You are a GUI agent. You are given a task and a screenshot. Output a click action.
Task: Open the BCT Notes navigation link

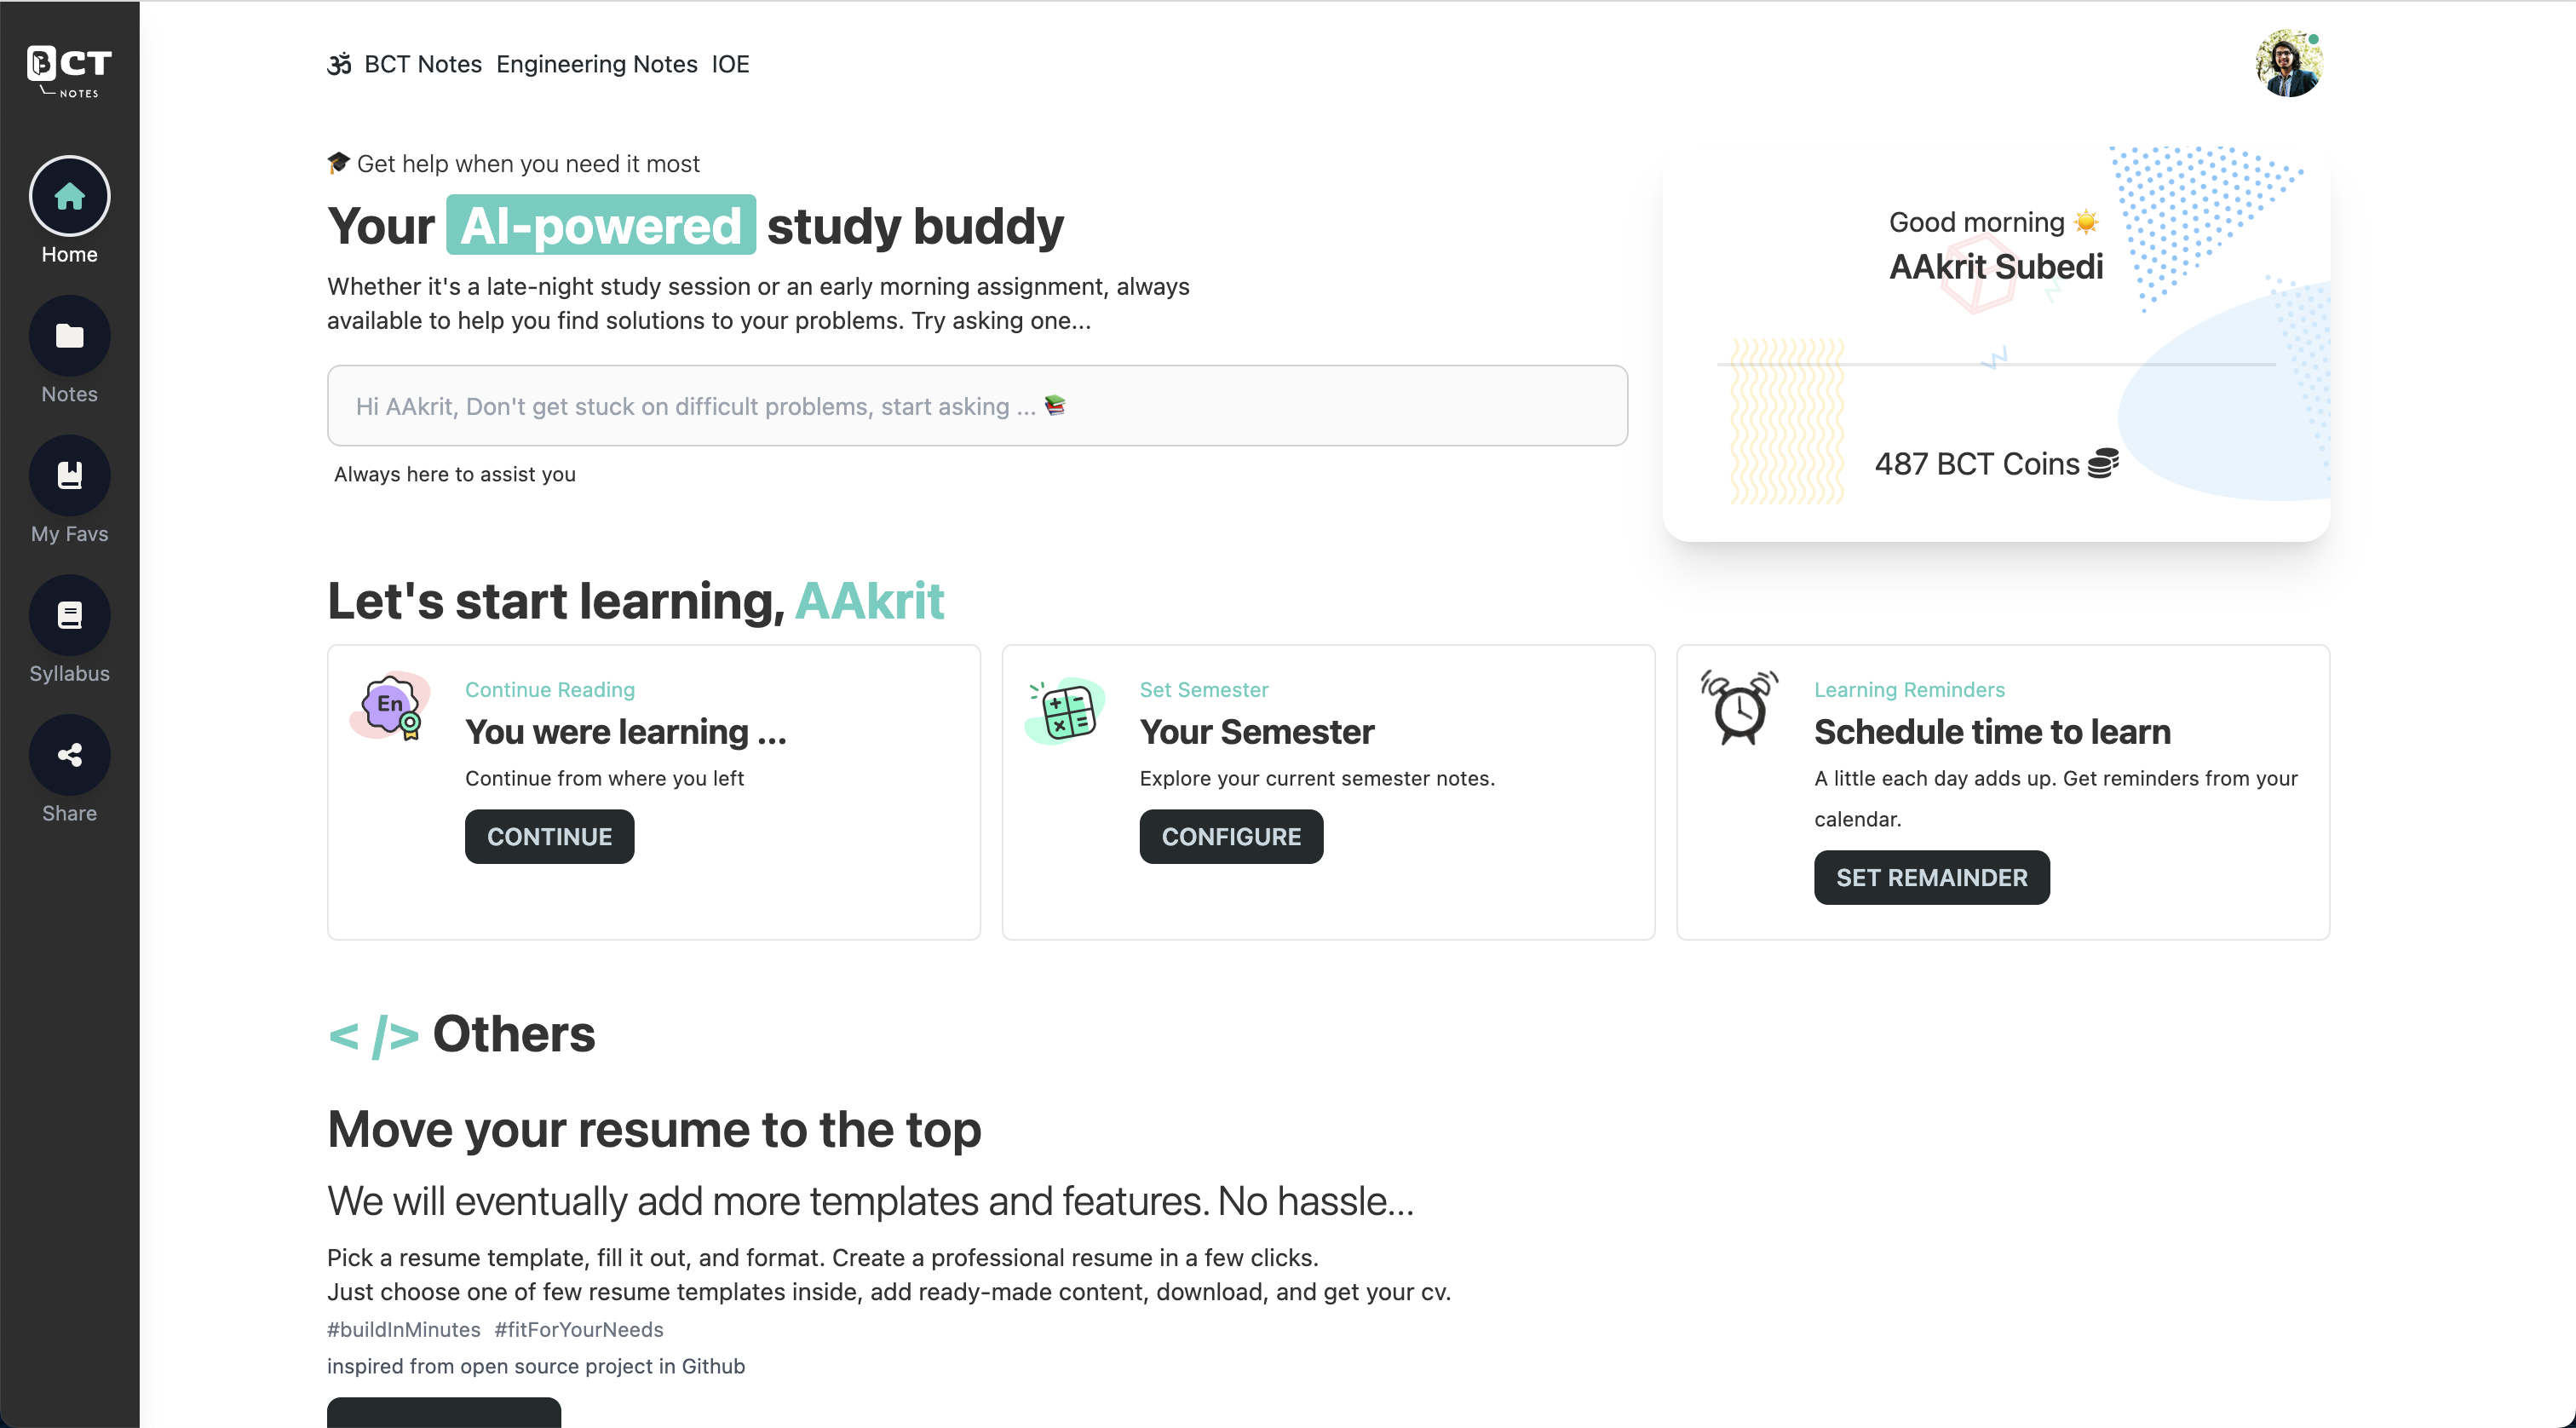click(423, 63)
